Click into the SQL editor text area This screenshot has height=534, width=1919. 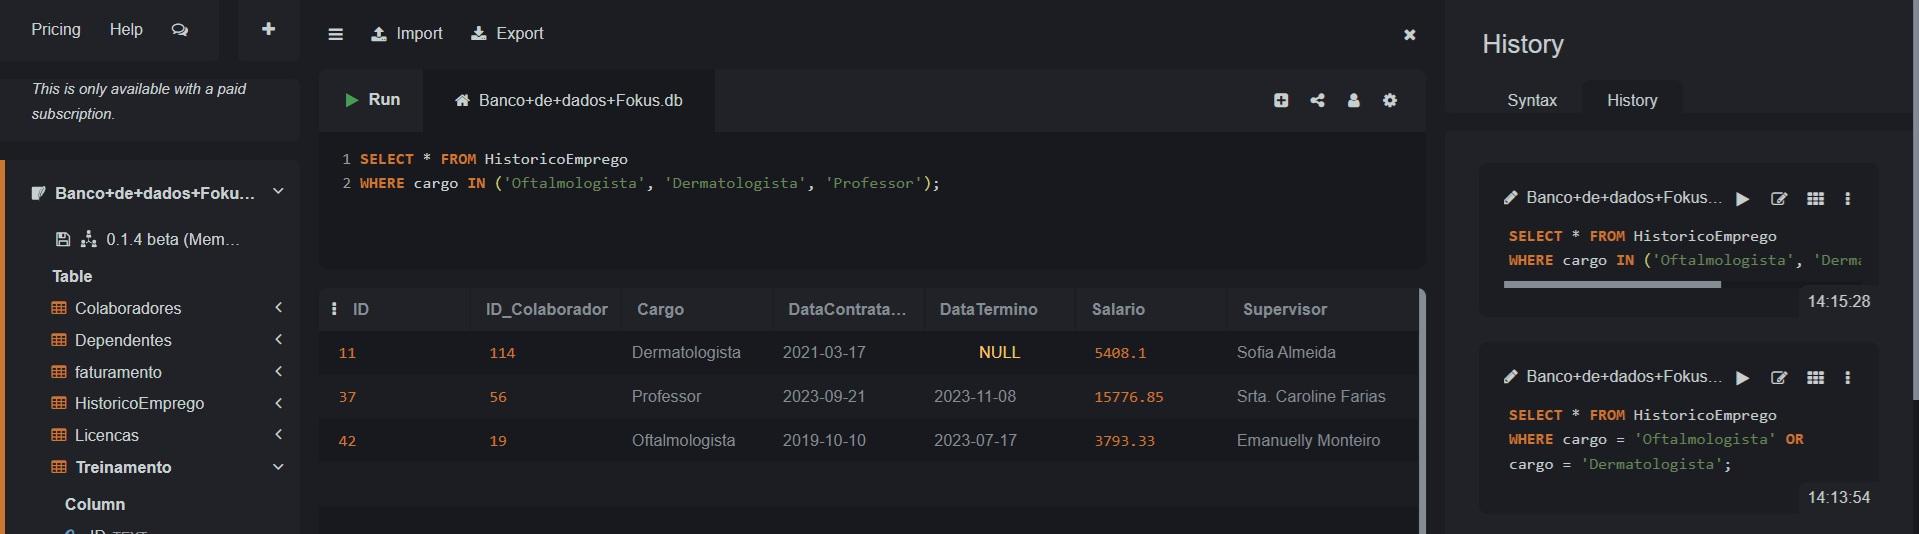coord(872,200)
